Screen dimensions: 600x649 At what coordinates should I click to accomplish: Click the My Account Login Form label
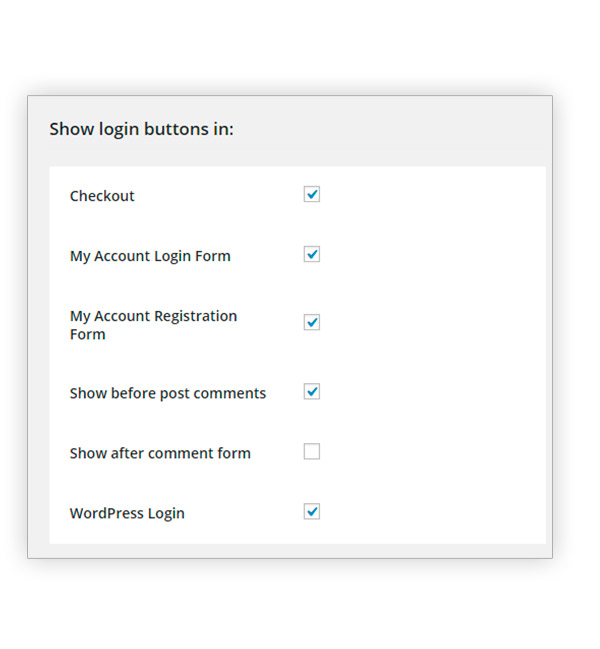coord(150,256)
